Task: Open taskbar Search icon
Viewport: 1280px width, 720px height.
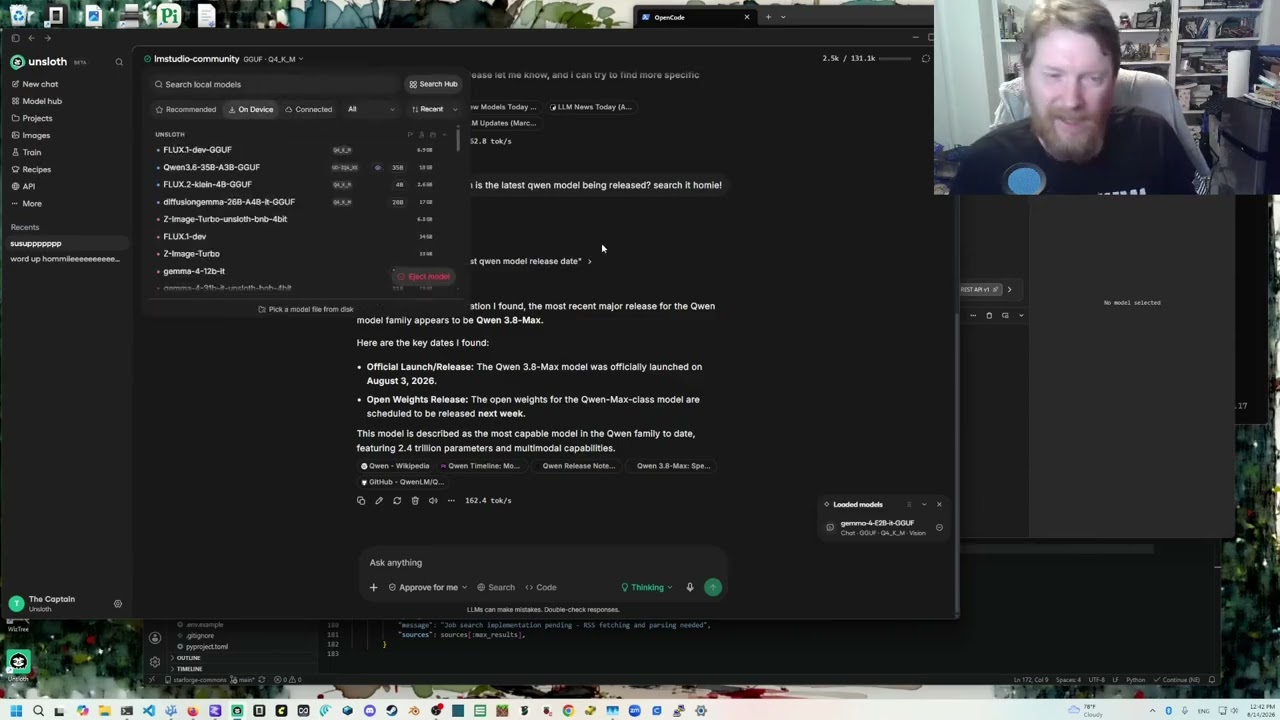Action: 38,711
